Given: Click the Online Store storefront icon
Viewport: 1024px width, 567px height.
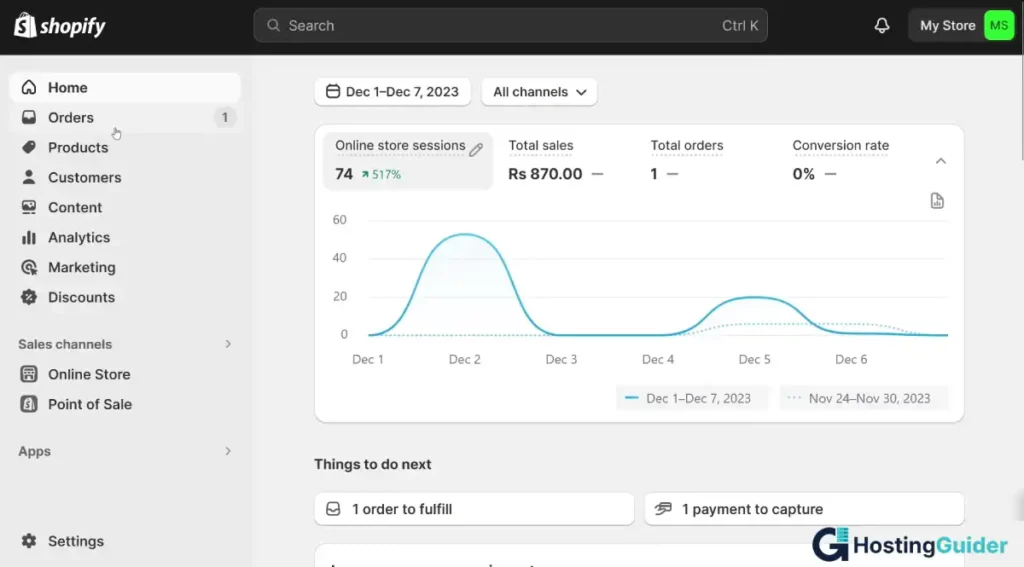Looking at the screenshot, I should (29, 374).
